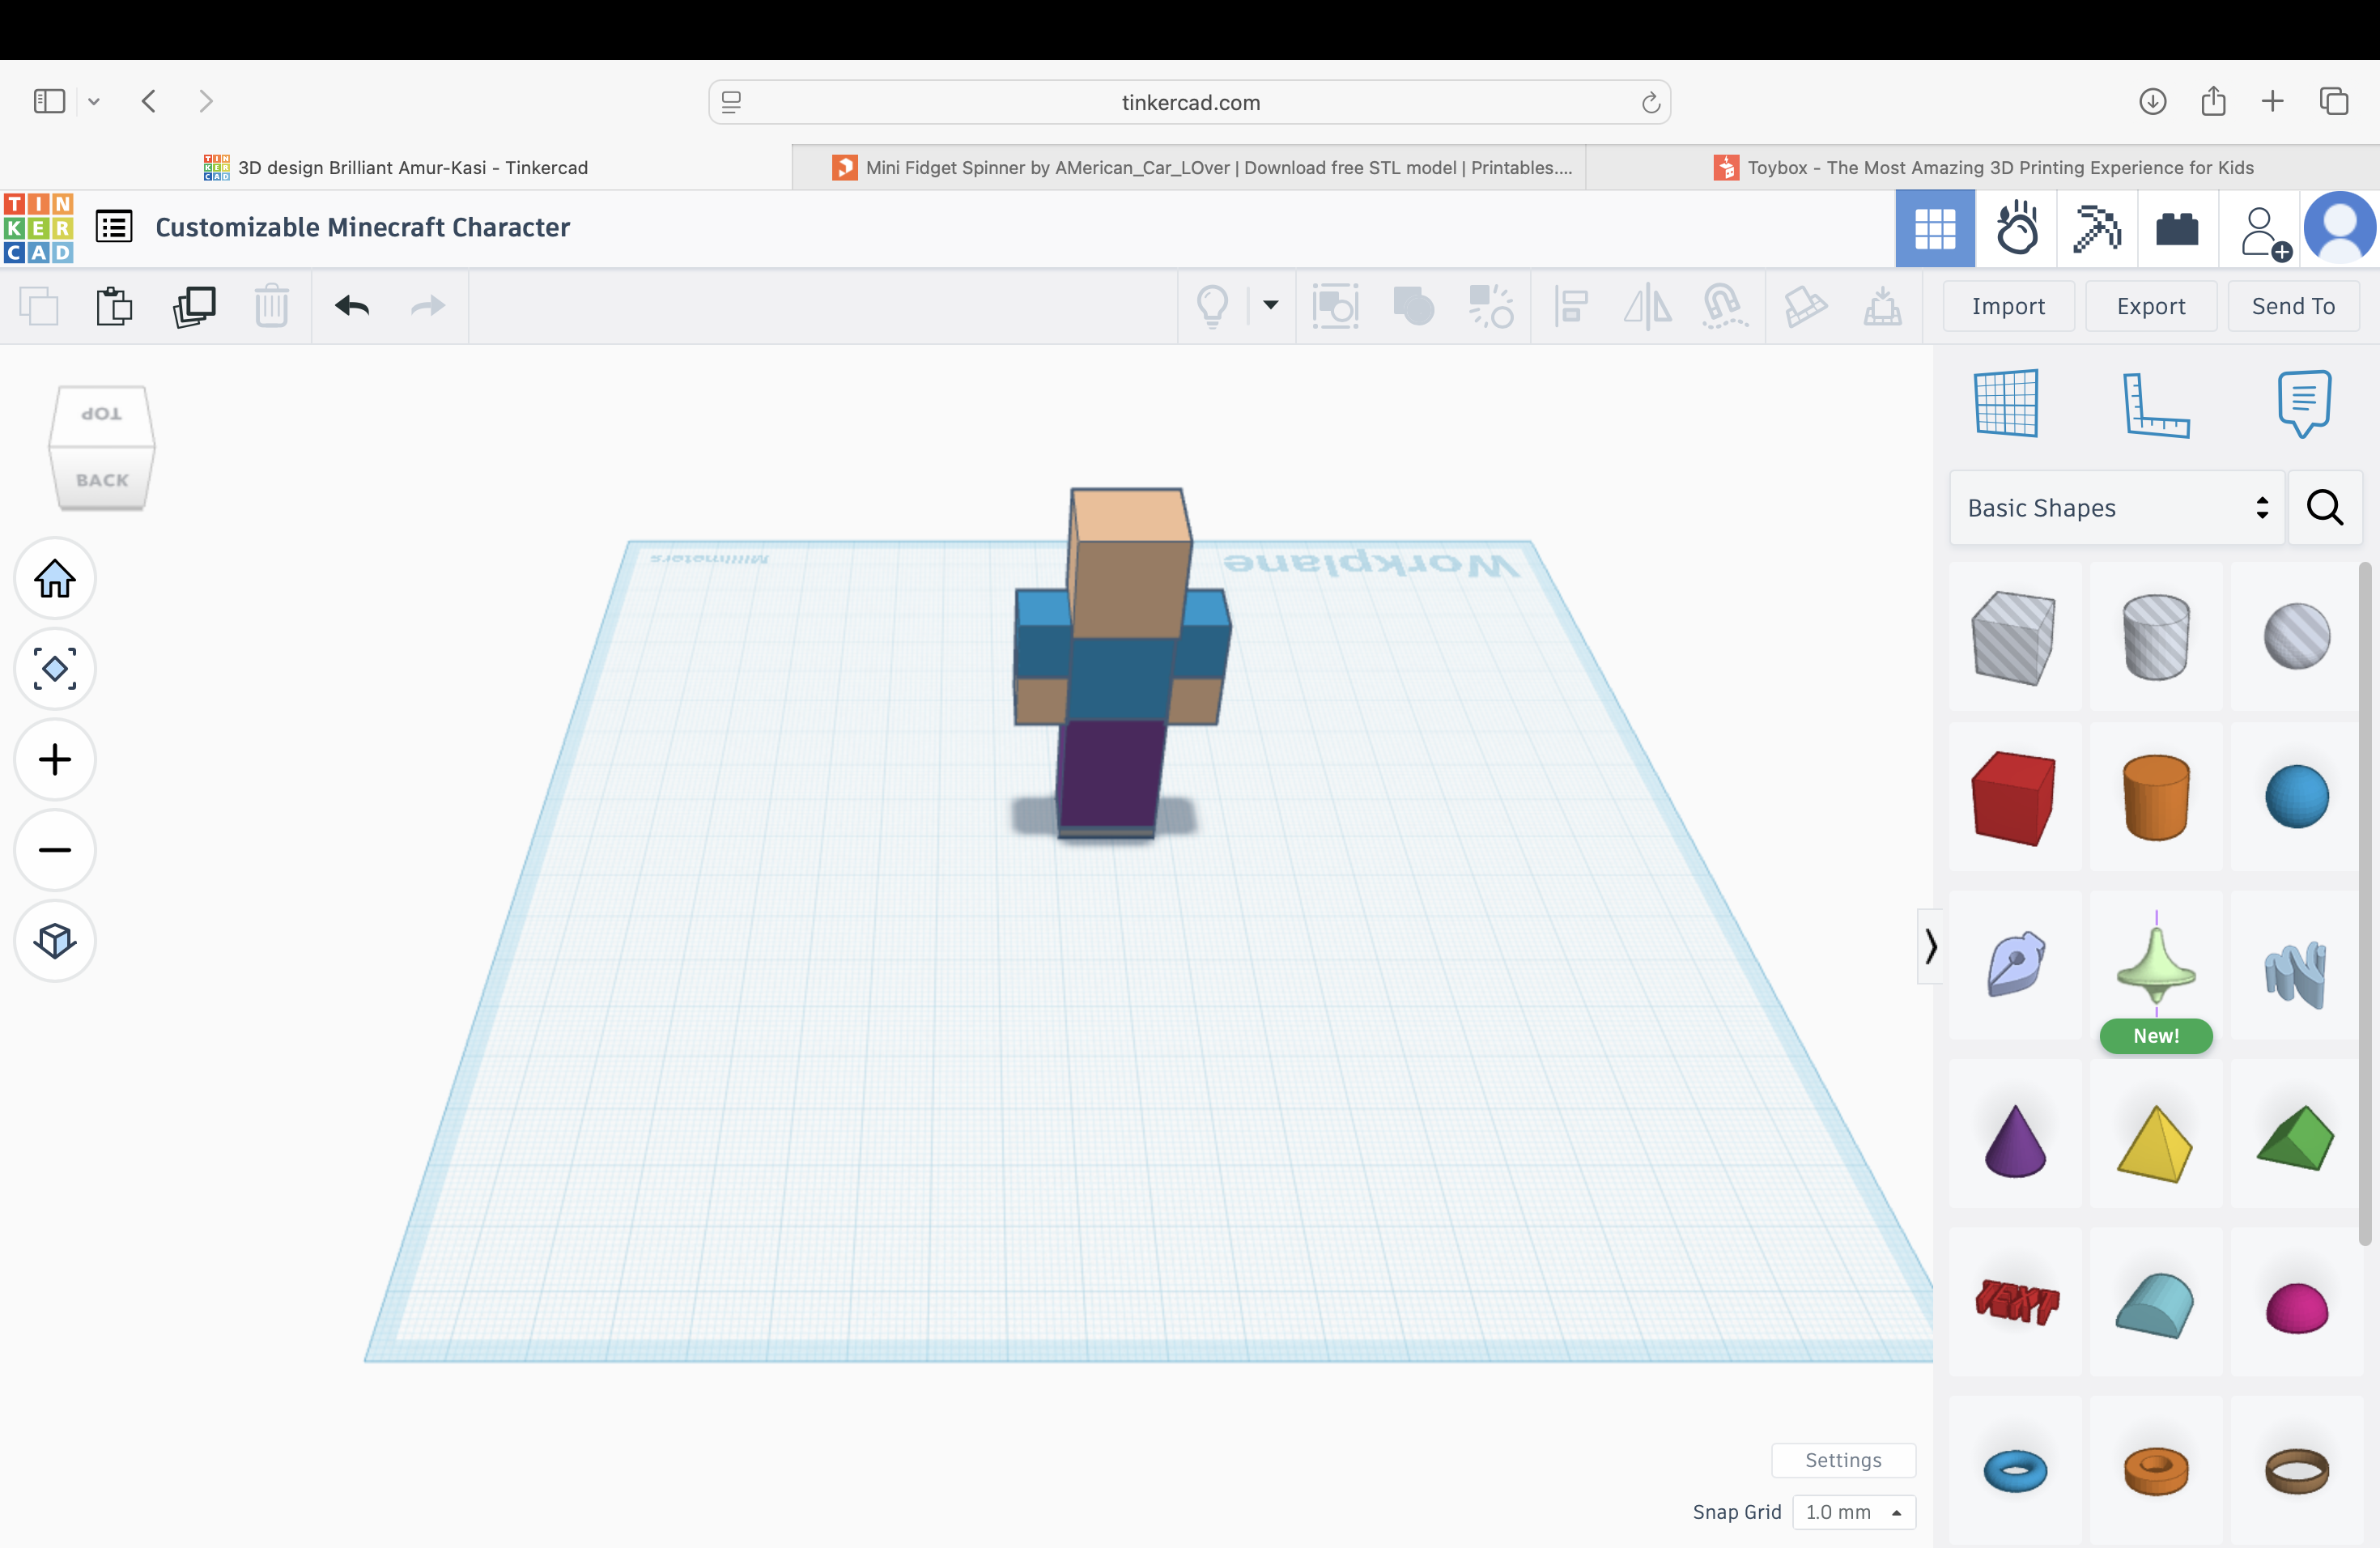Viewport: 2380px width, 1548px height.
Task: Click the Tinkercad logo
Action: 38,228
